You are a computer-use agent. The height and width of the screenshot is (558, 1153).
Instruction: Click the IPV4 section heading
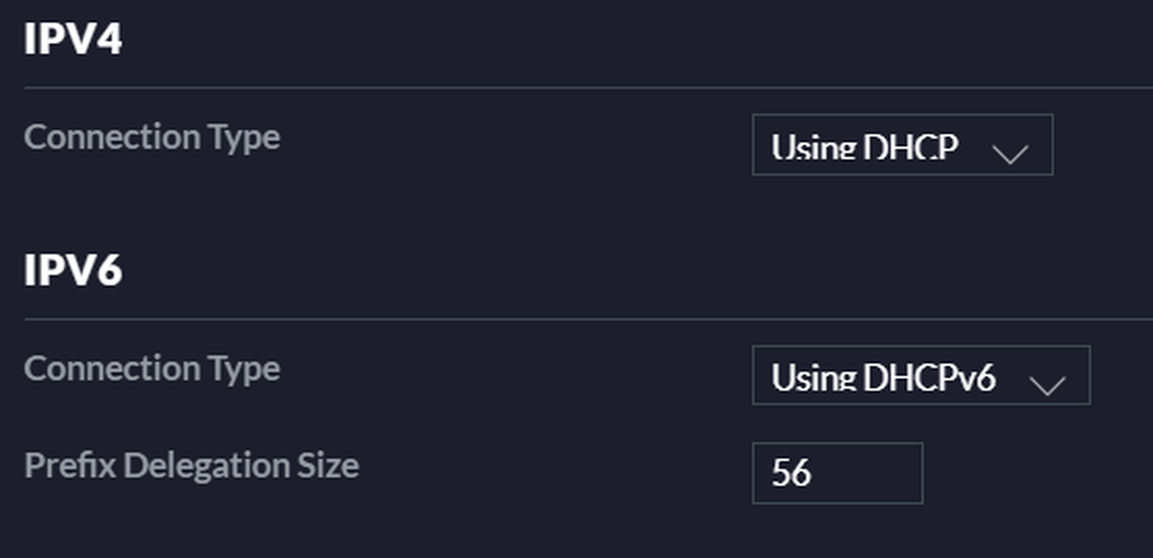click(x=73, y=40)
